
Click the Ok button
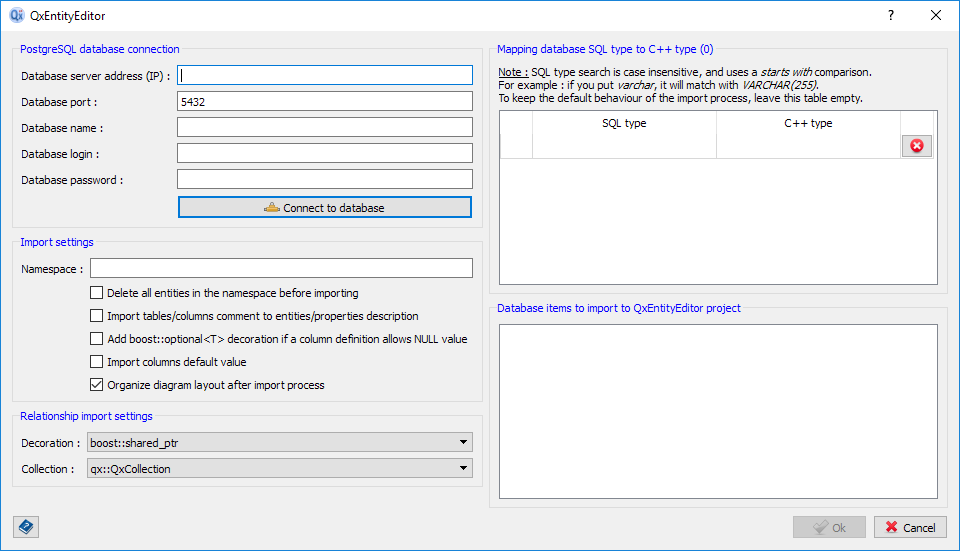(829, 527)
